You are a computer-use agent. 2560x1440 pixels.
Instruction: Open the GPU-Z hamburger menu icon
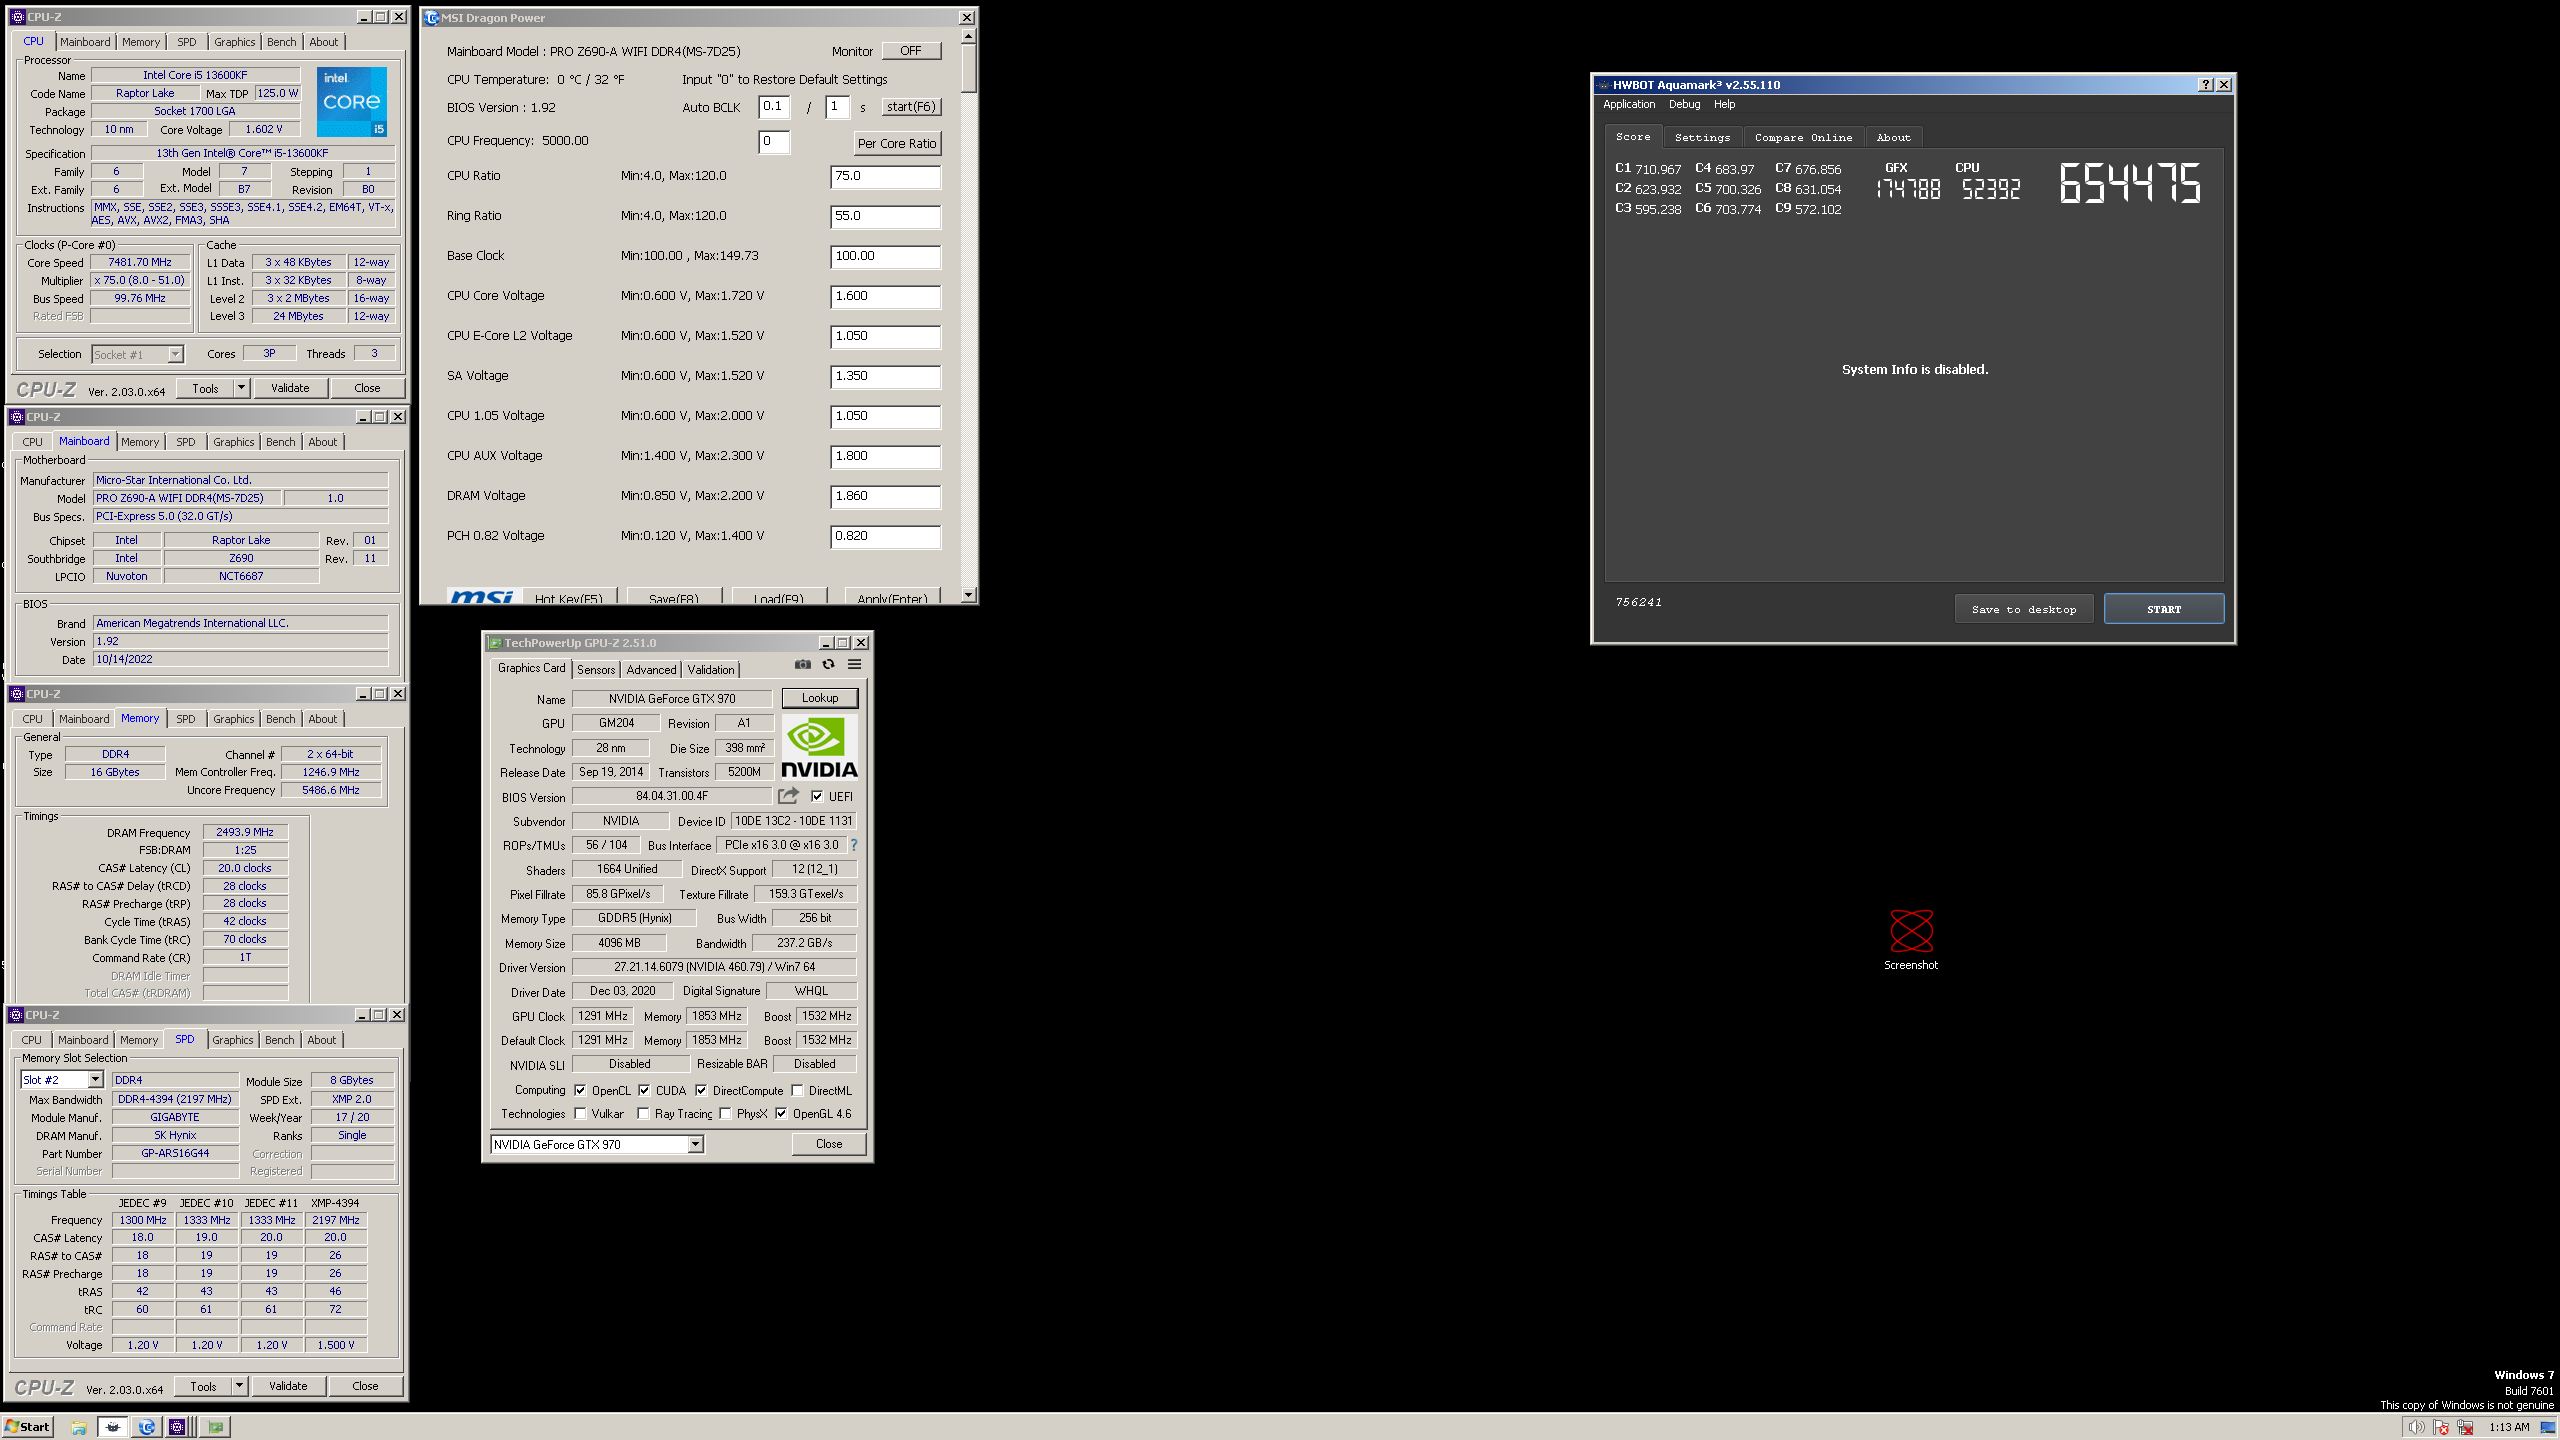855,665
